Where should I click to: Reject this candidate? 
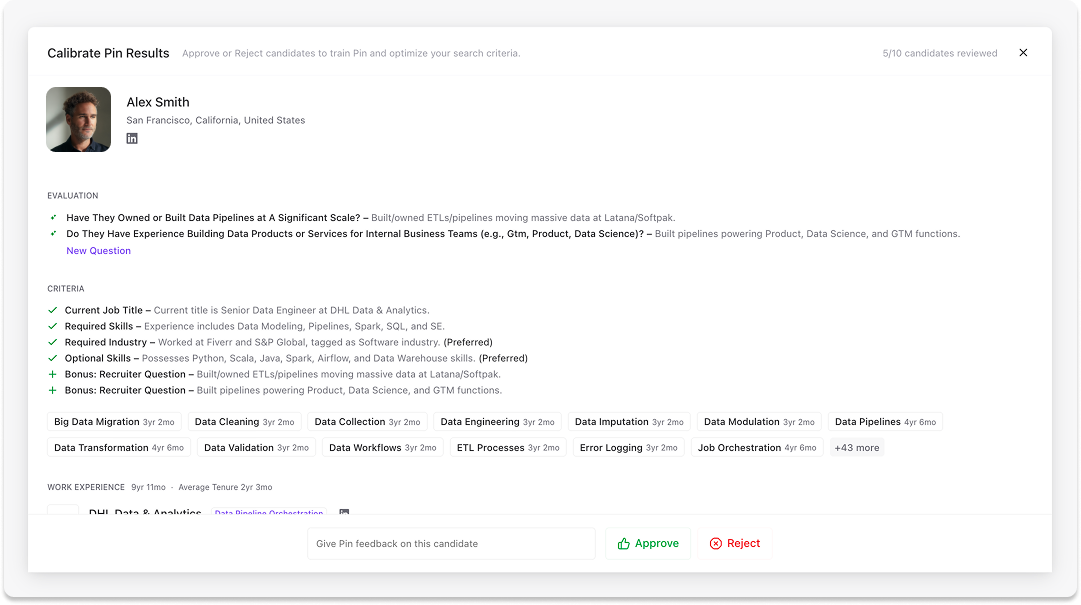tap(735, 544)
